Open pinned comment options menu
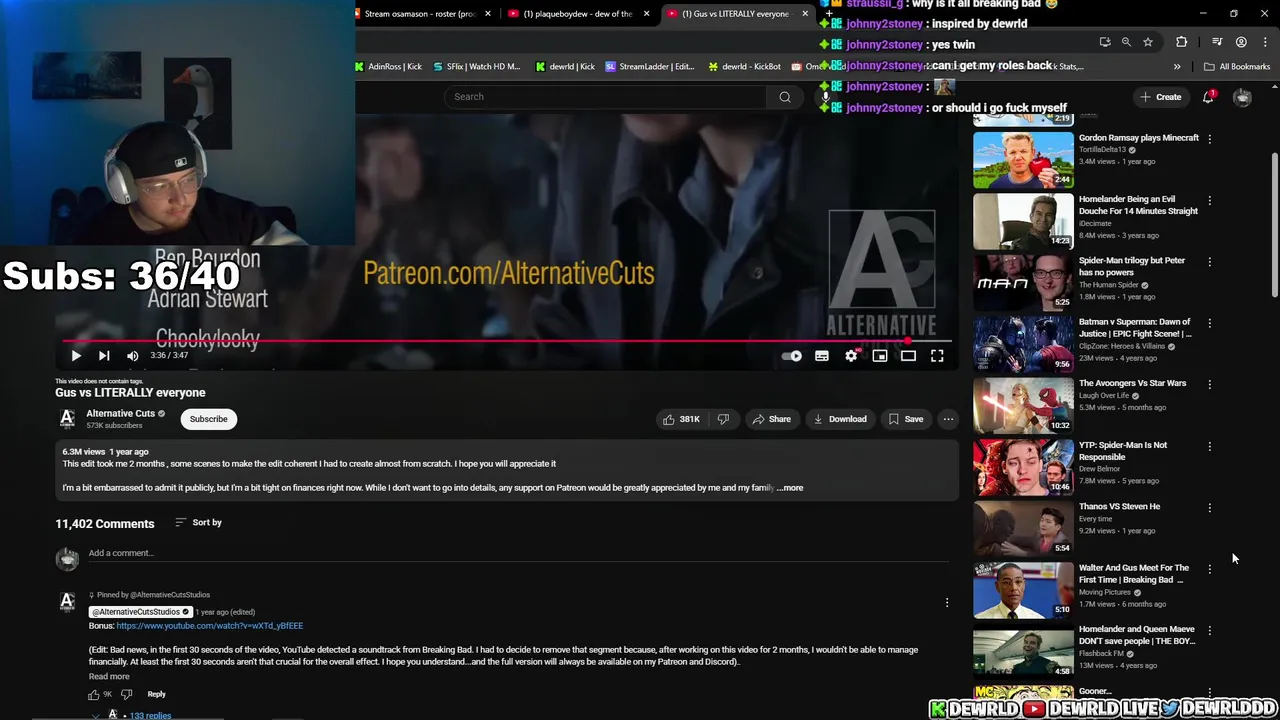The height and width of the screenshot is (720, 1280). [947, 602]
